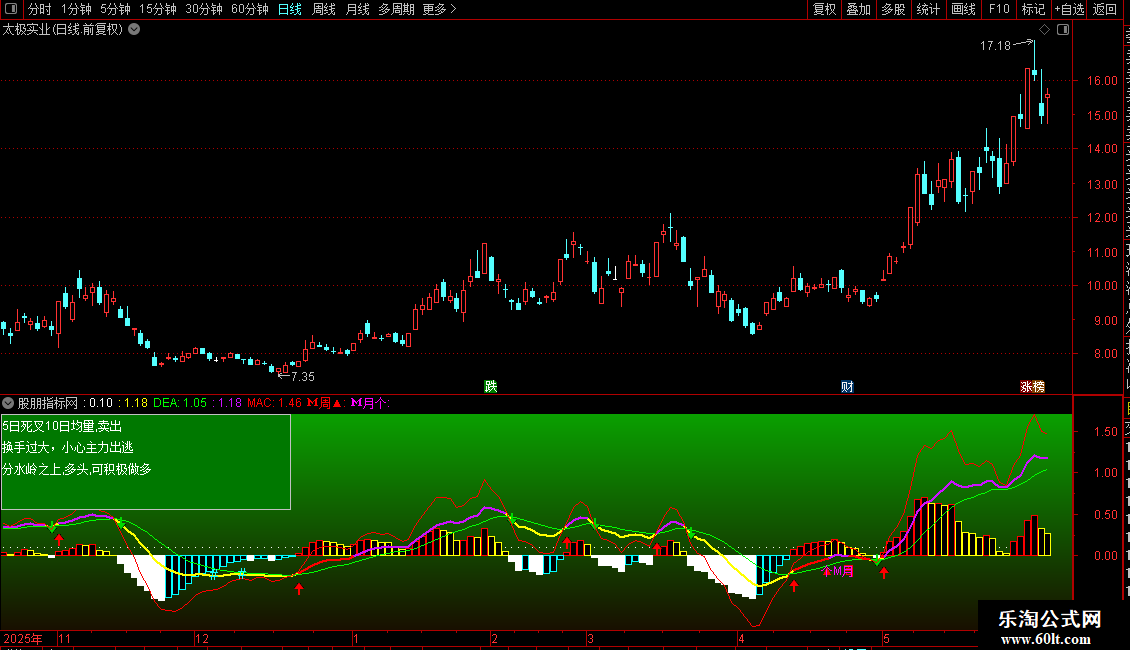
Task: Click the 叠加 overlay button
Action: coord(858,9)
